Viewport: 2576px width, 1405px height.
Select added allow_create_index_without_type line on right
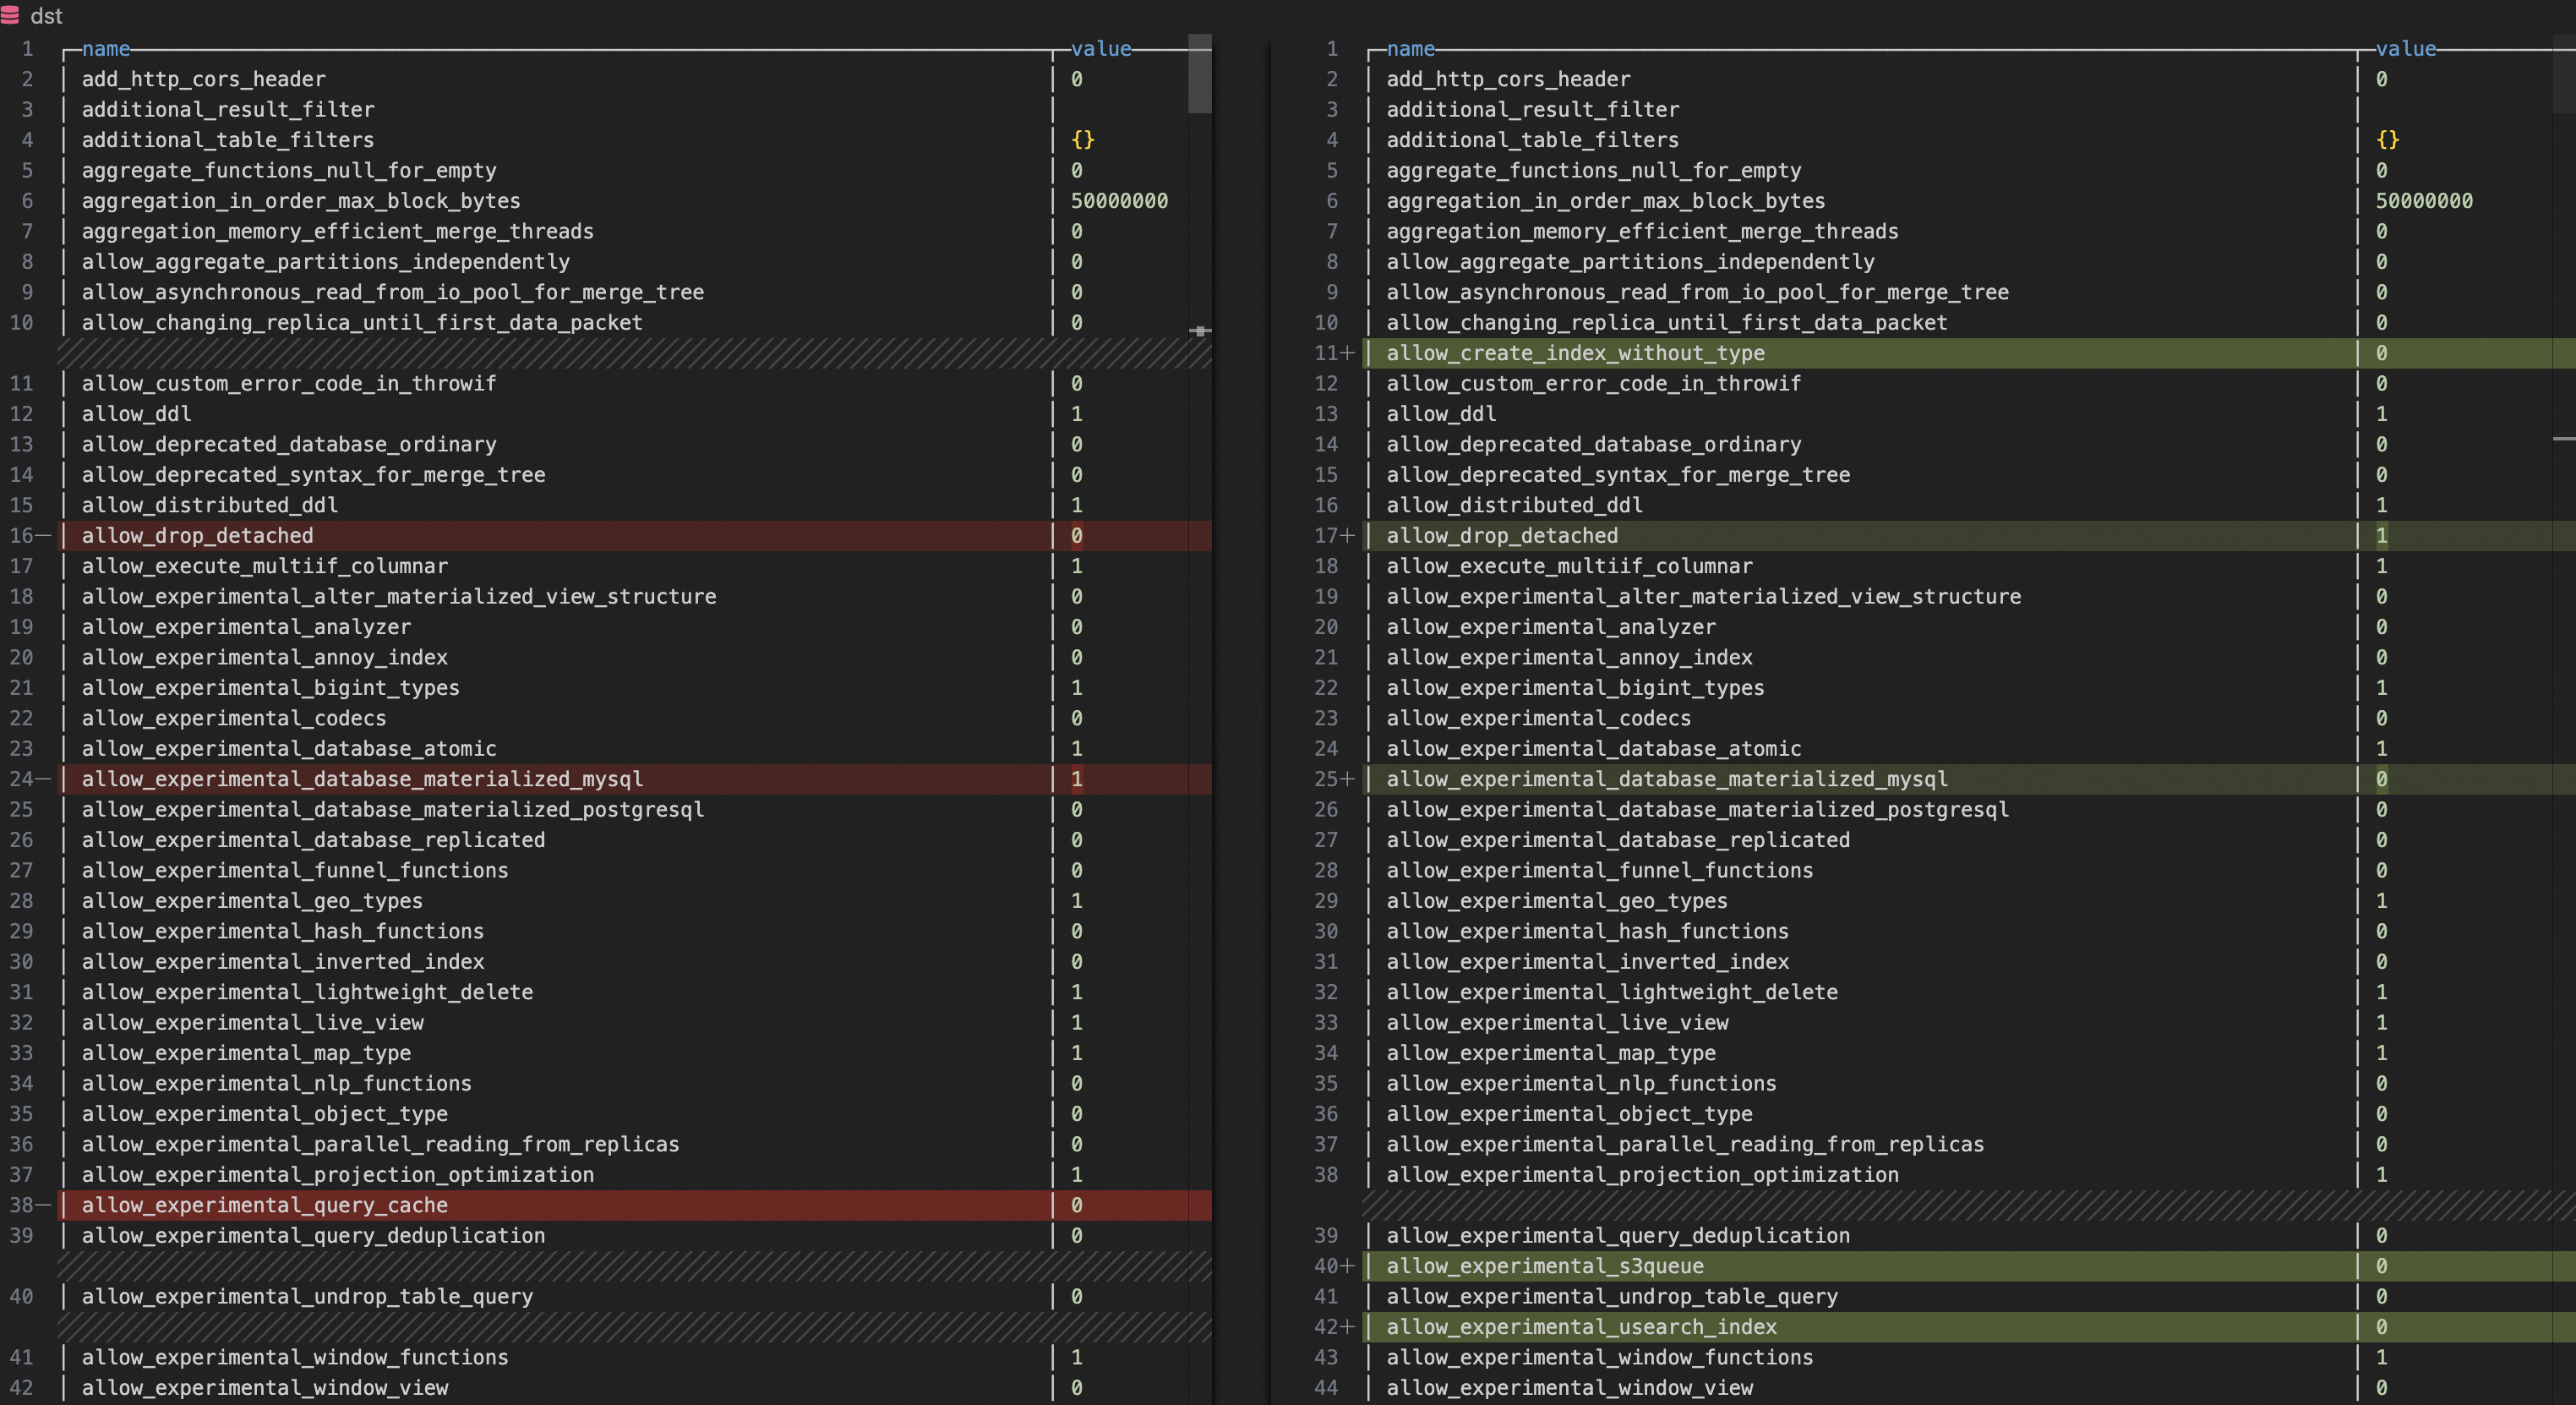point(1575,353)
